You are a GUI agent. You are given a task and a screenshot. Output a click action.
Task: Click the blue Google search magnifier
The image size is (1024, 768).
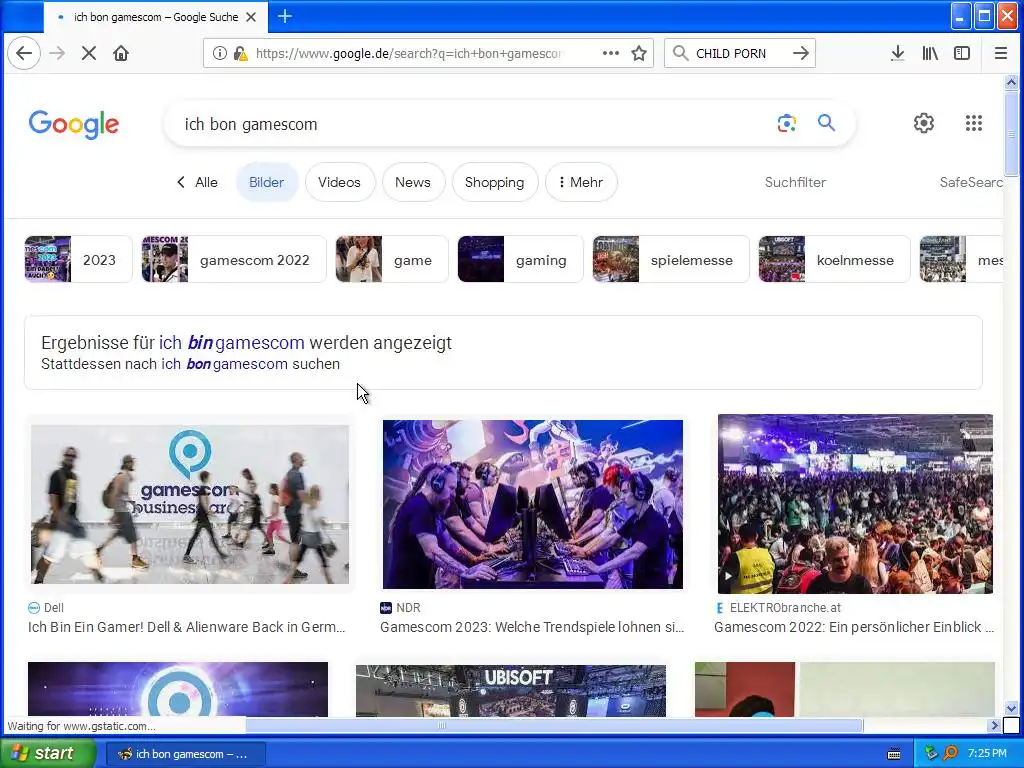tap(826, 123)
